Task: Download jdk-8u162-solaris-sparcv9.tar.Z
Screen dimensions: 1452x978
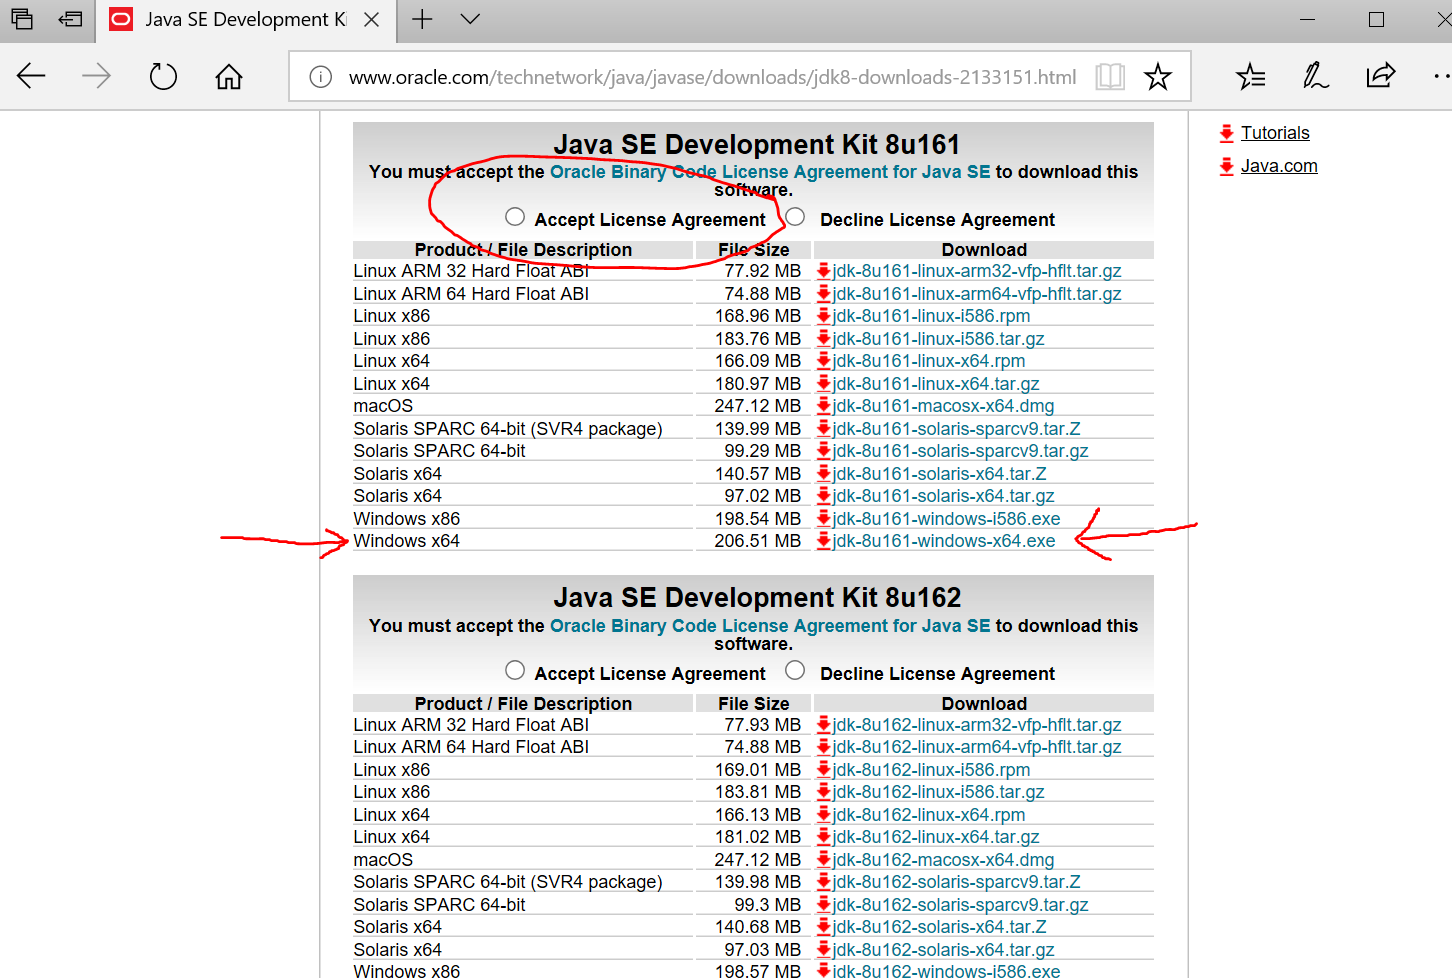Action: 956,882
